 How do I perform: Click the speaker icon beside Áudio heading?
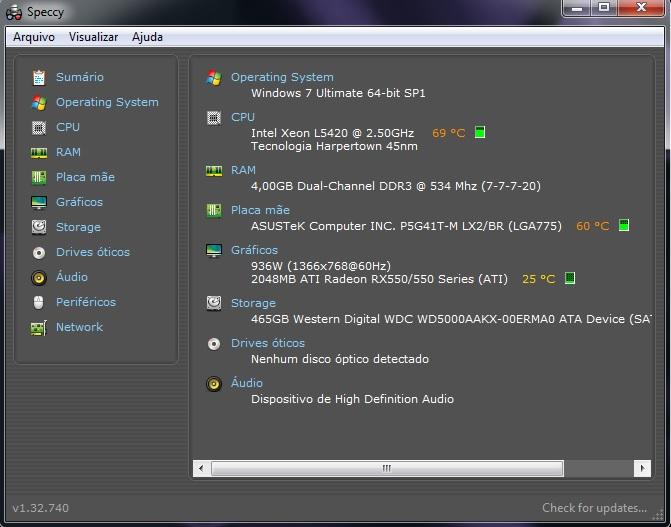[x=214, y=384]
